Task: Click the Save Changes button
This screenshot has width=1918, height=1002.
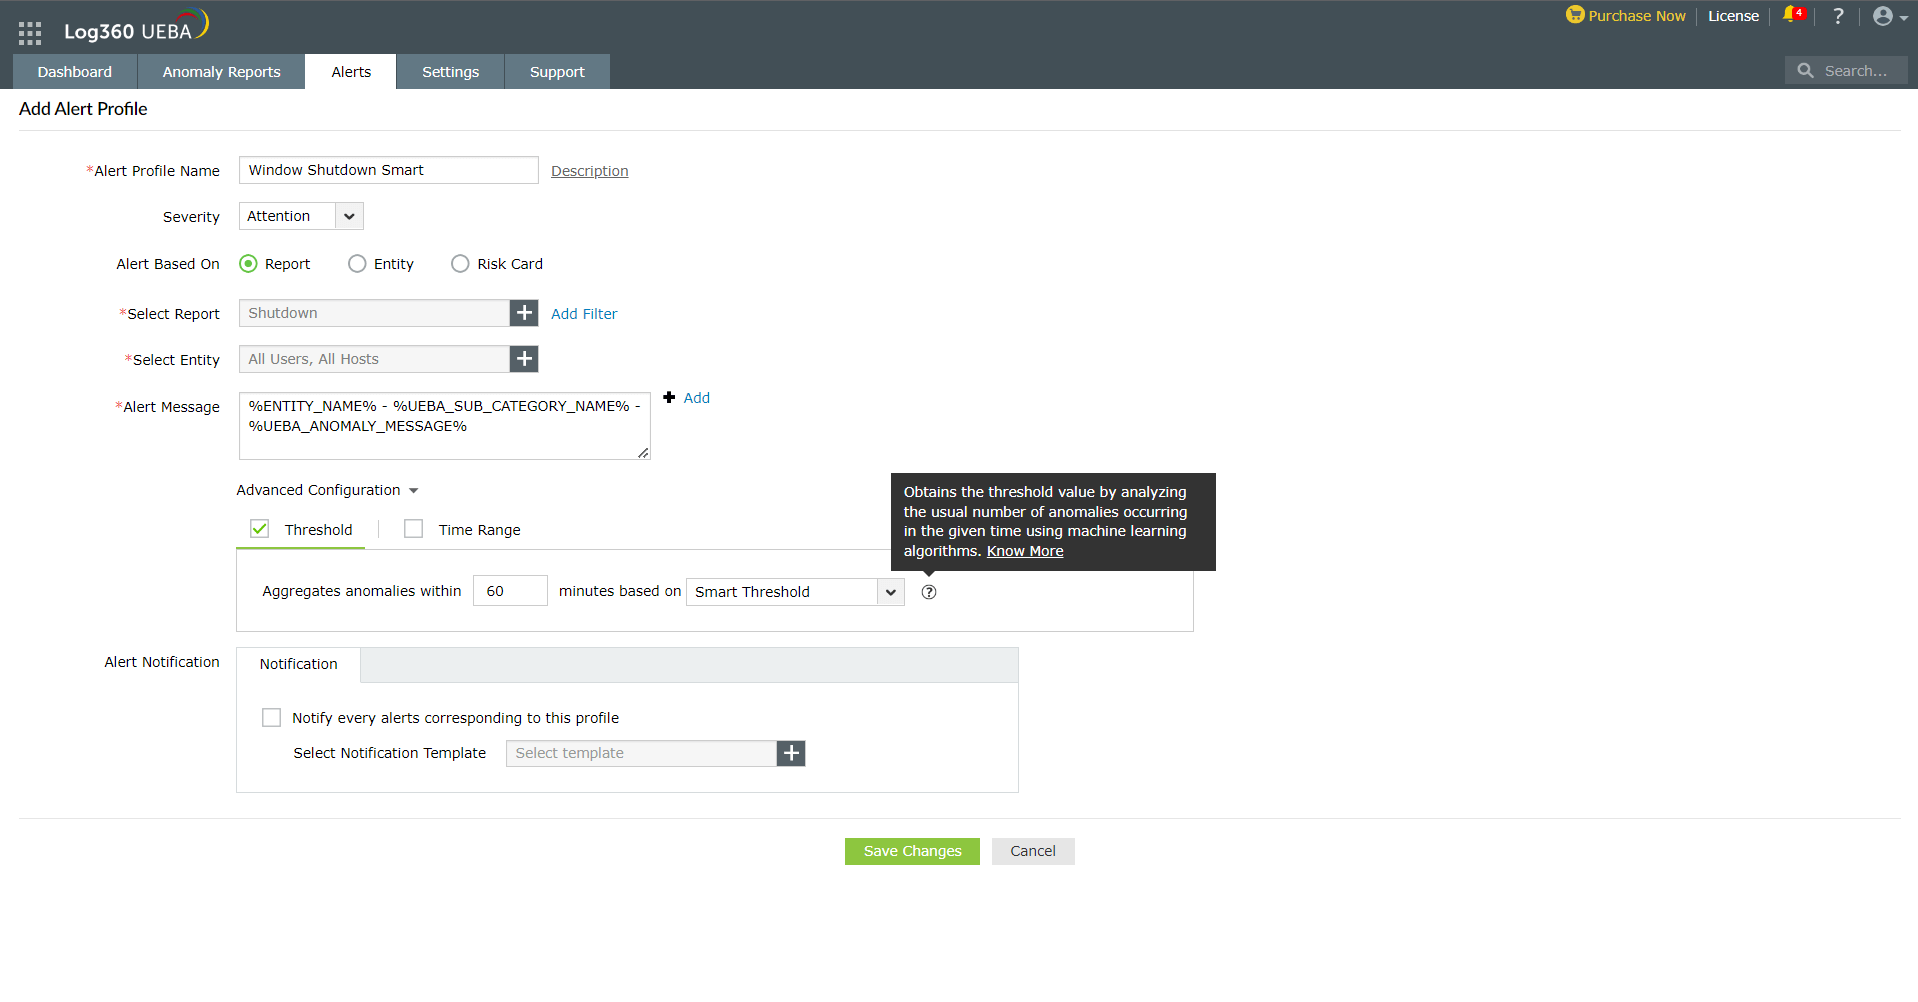Action: tap(911, 851)
